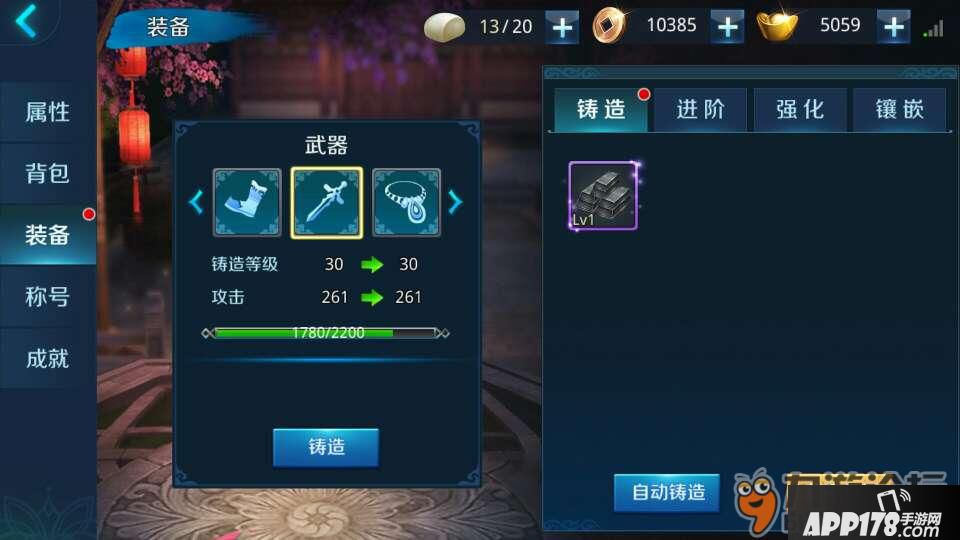Add stamina with the 13/20 plus button

click(x=562, y=28)
